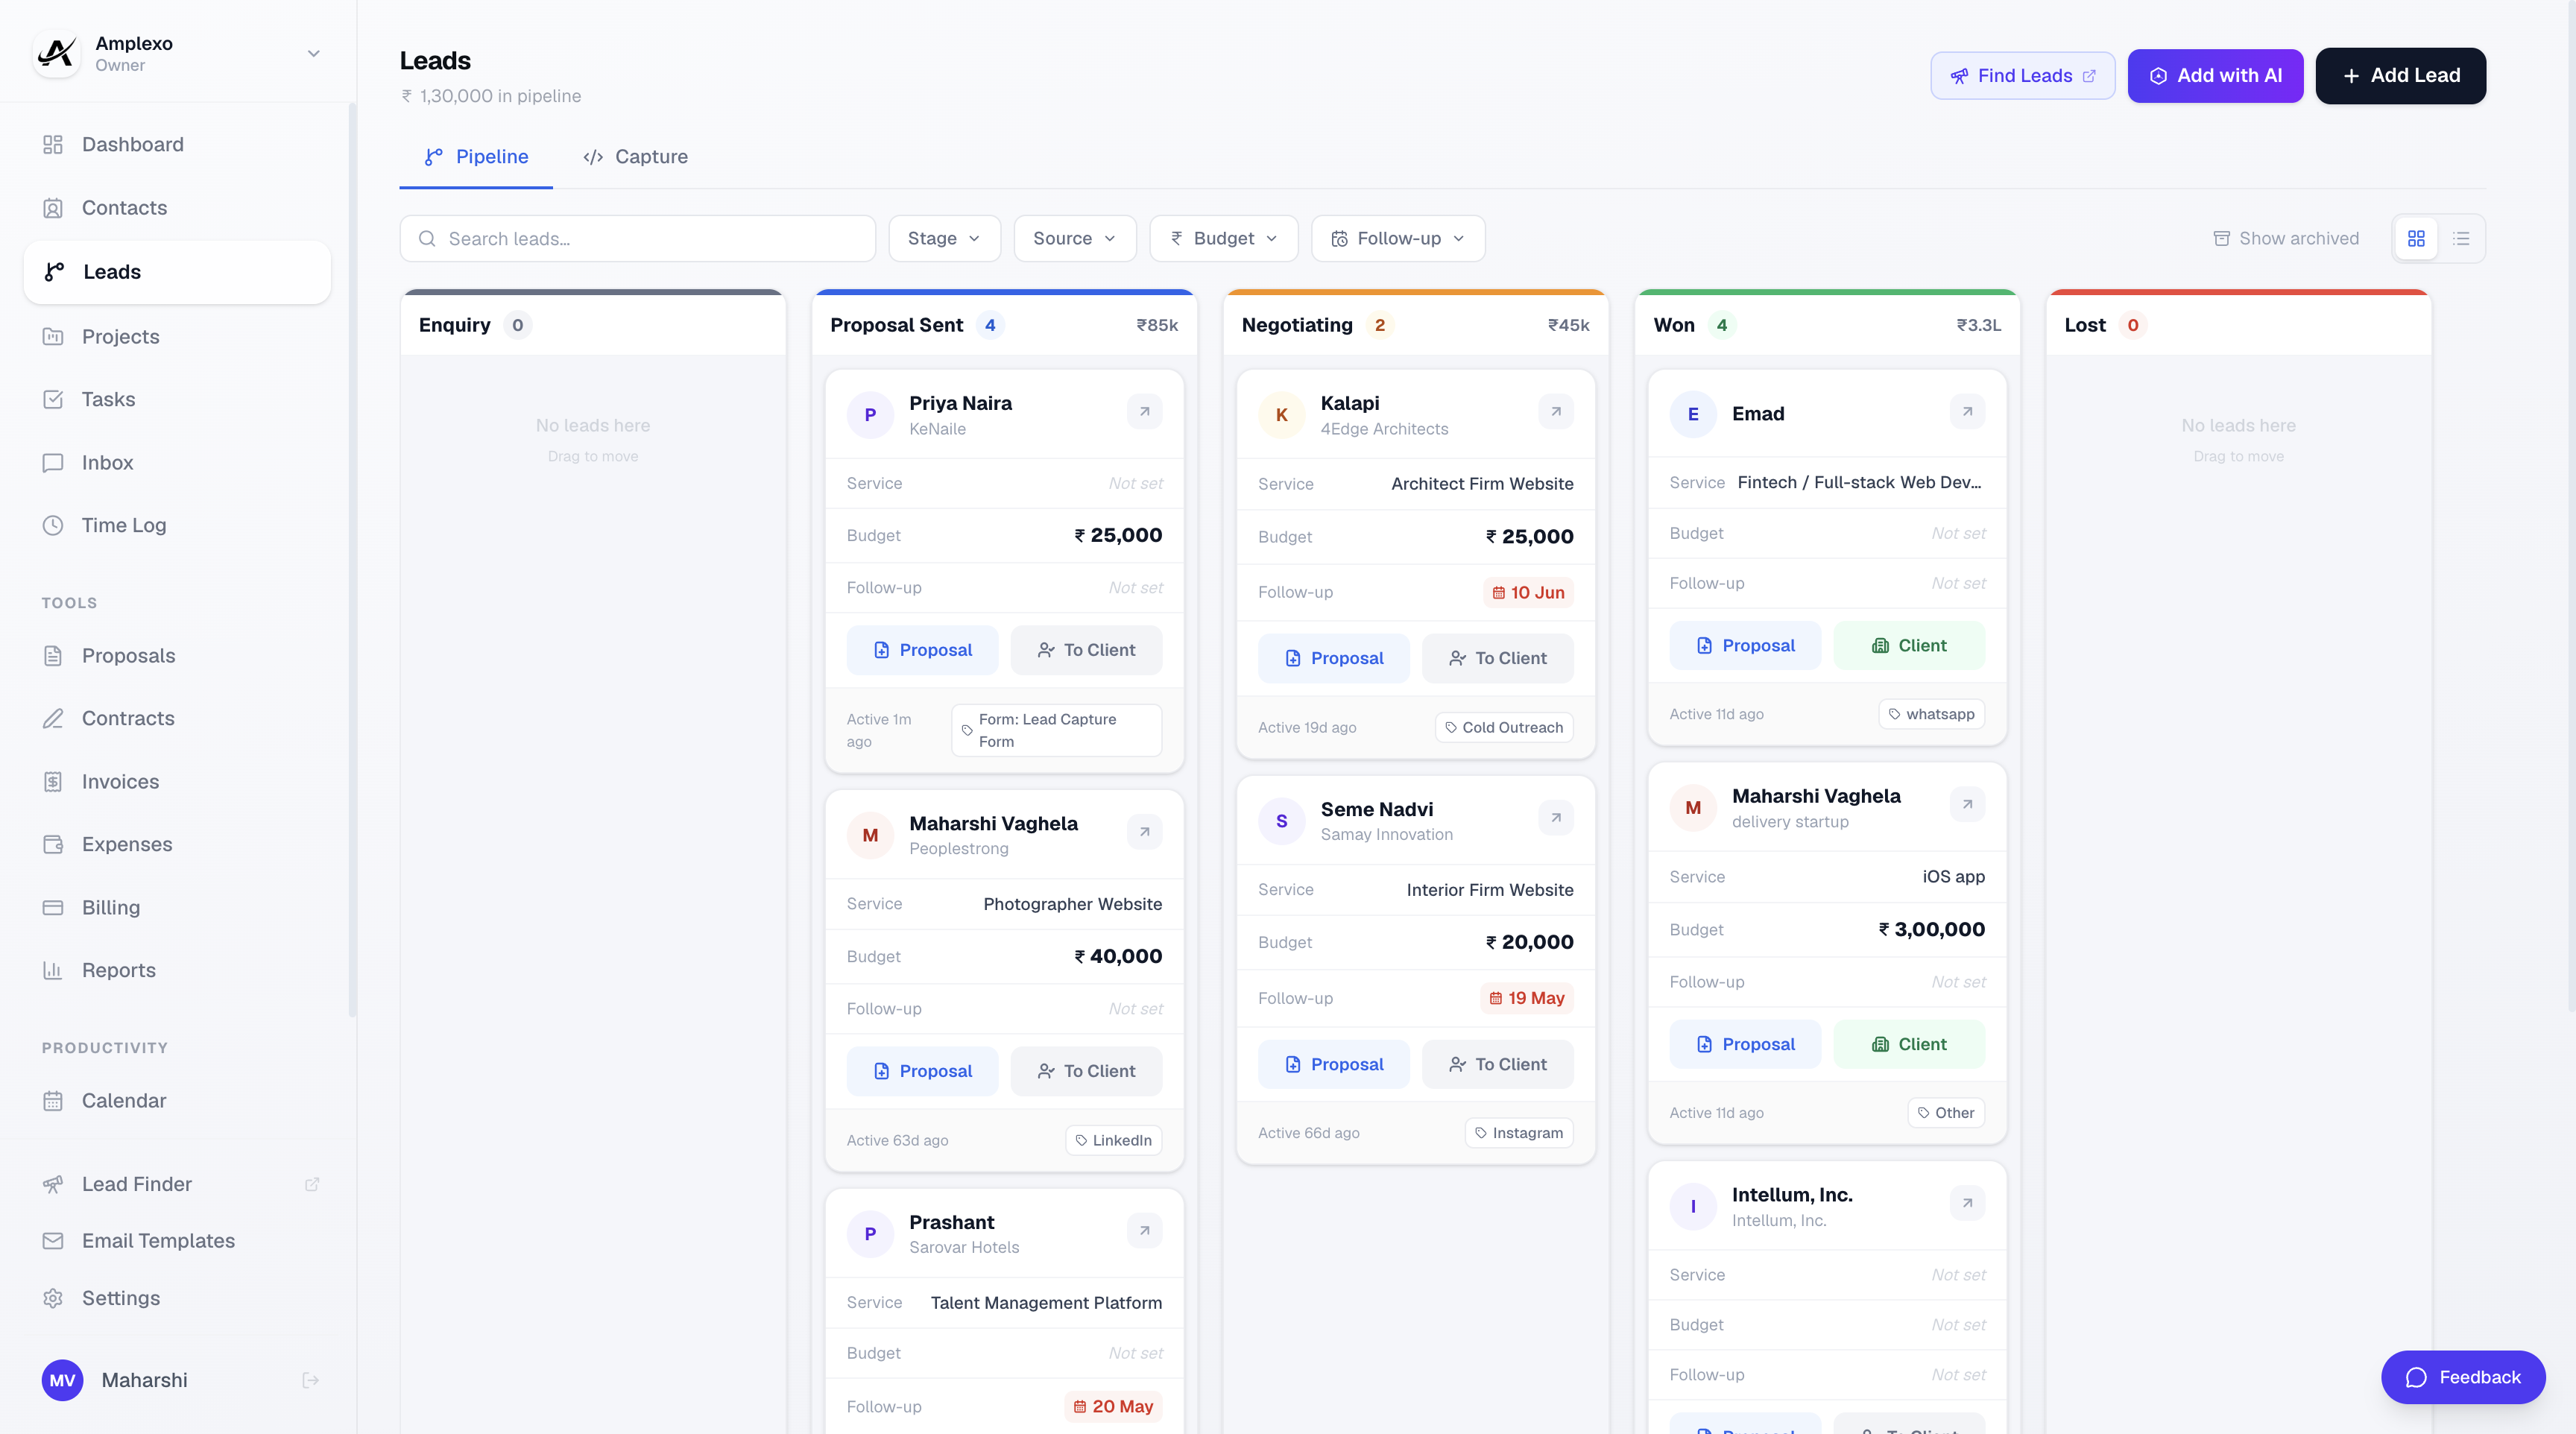Open the Budget filter dropdown
Viewport: 2576px width, 1434px height.
pos(1224,239)
